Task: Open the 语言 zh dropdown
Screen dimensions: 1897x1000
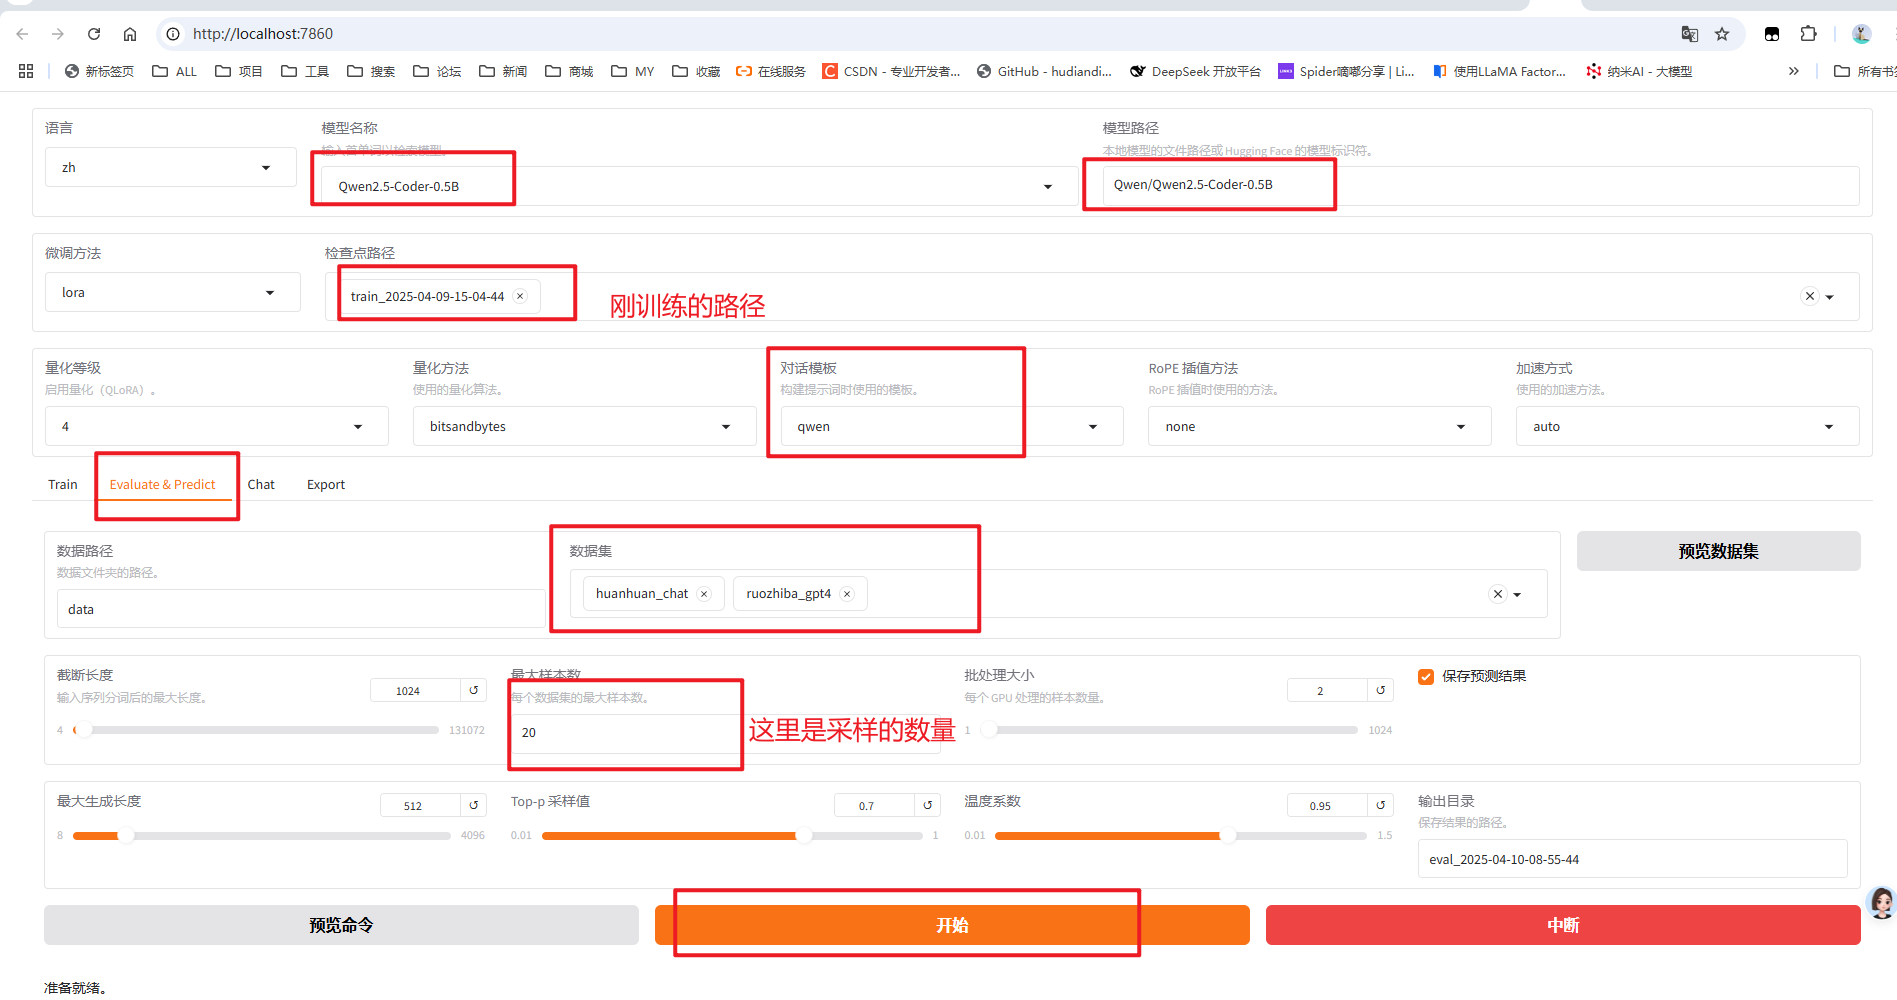Action: [171, 167]
